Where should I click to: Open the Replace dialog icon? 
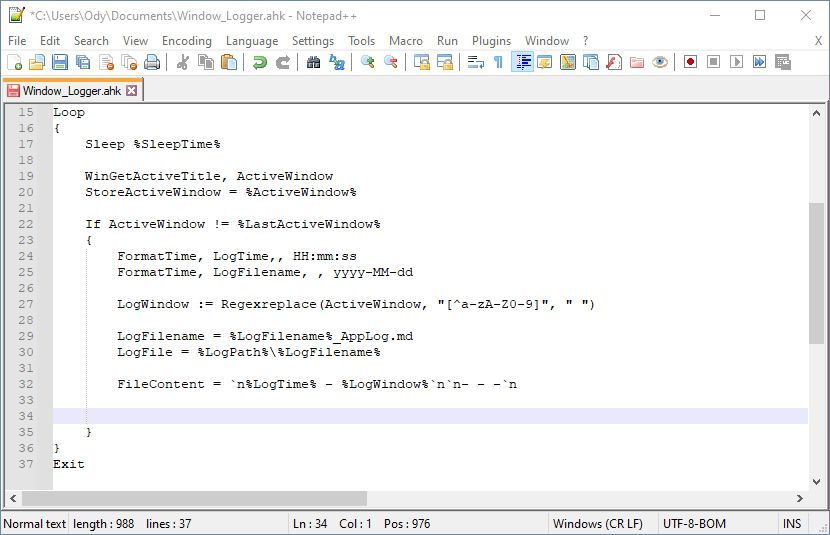[x=337, y=62]
